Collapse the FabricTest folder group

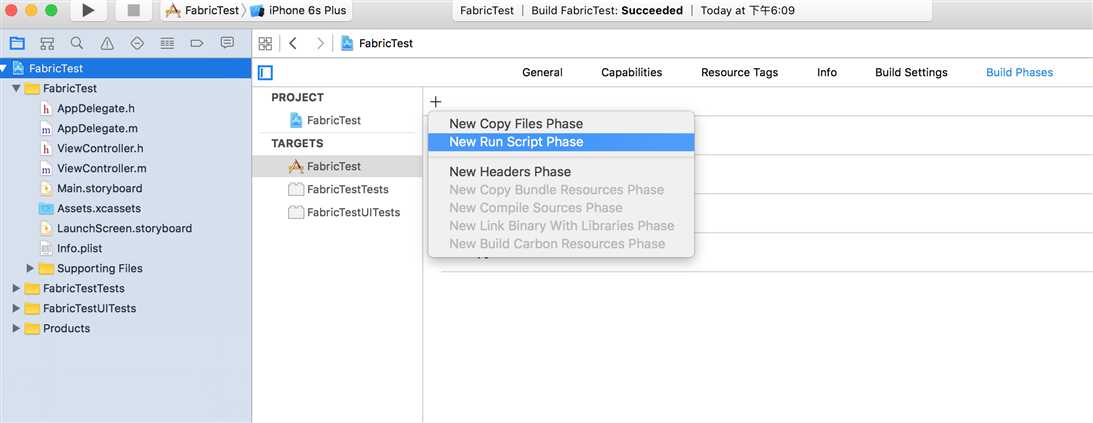pos(16,89)
